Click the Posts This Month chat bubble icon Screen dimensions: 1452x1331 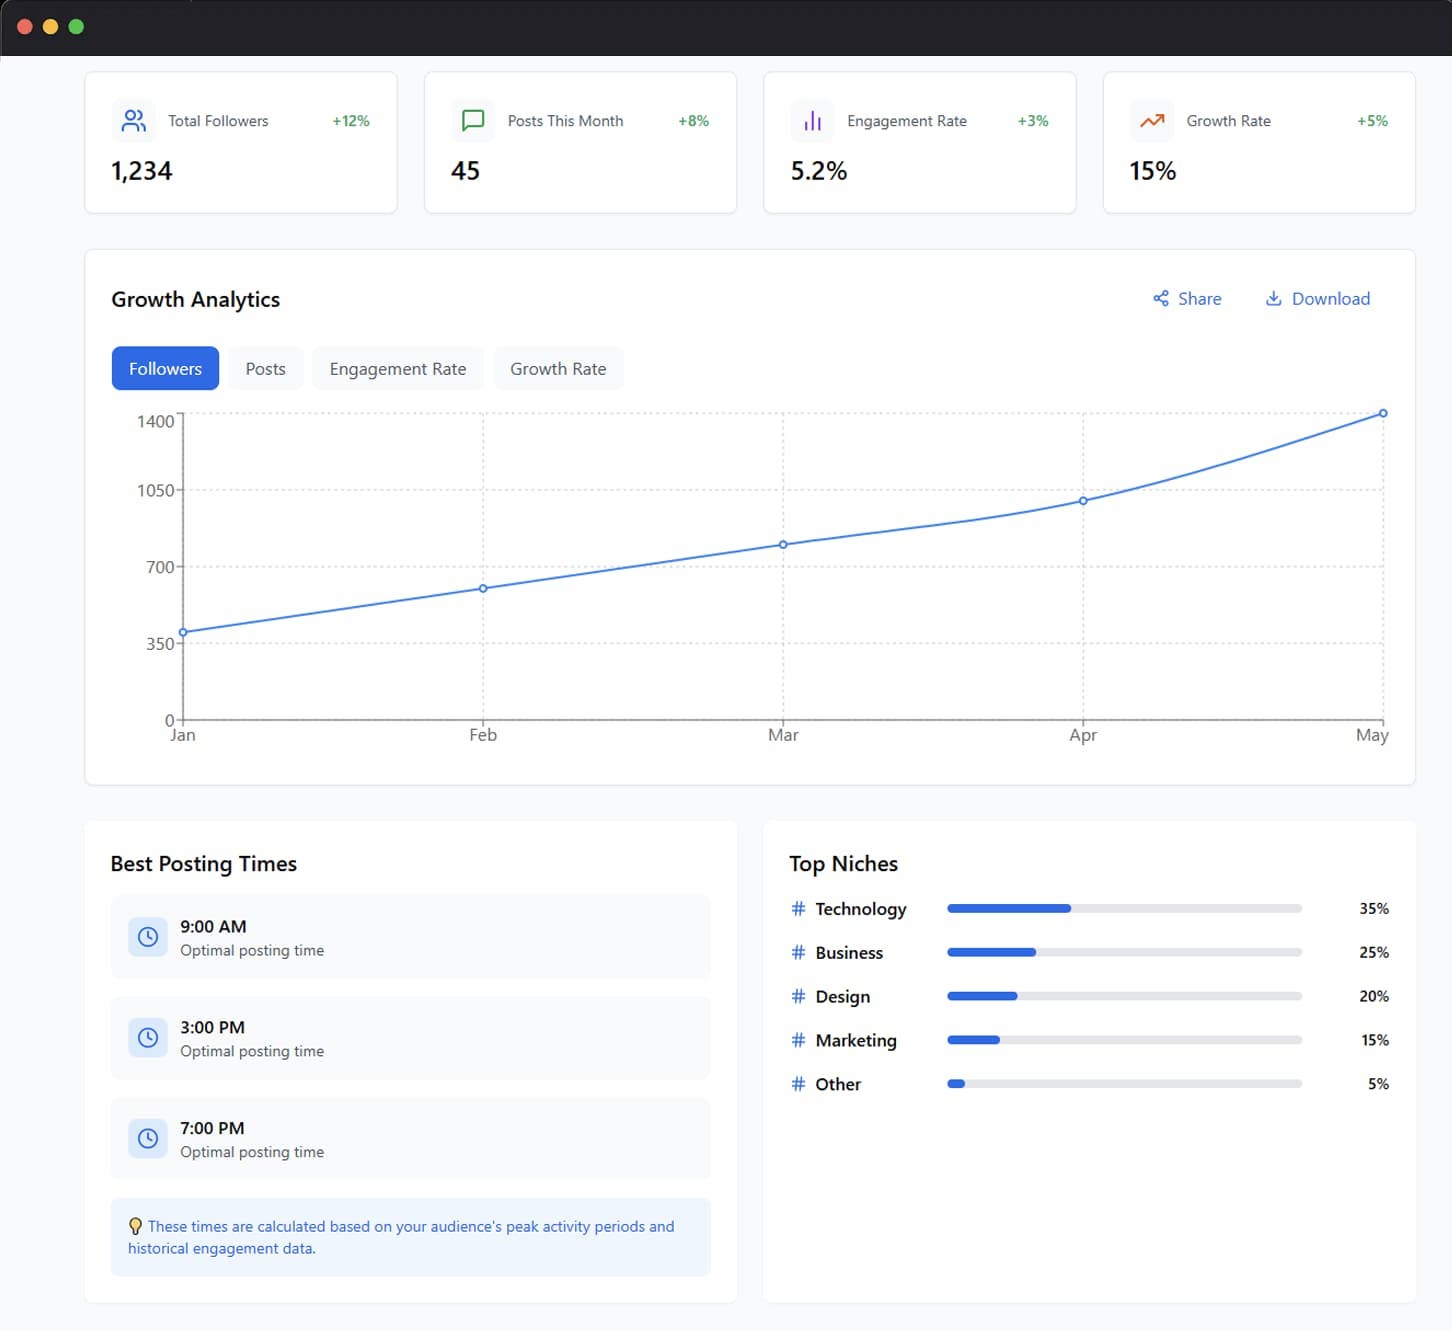point(473,121)
